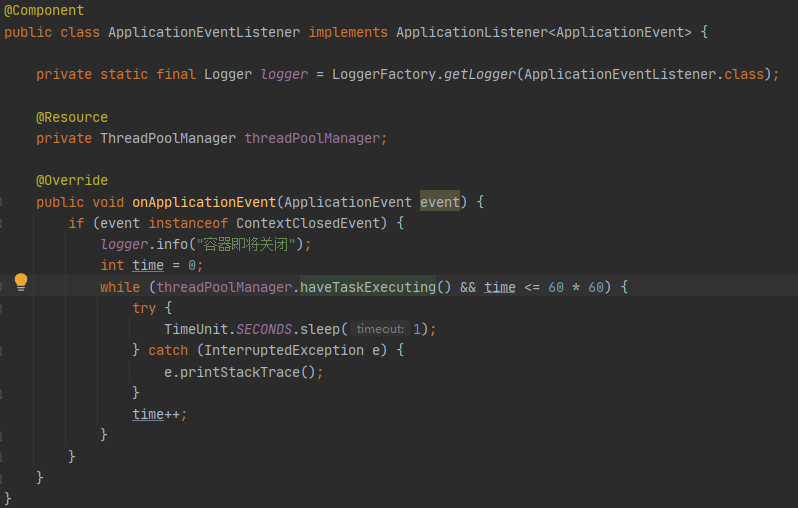The width and height of the screenshot is (798, 508).
Task: Click InterruptedException in the catch clause
Action: [284, 350]
